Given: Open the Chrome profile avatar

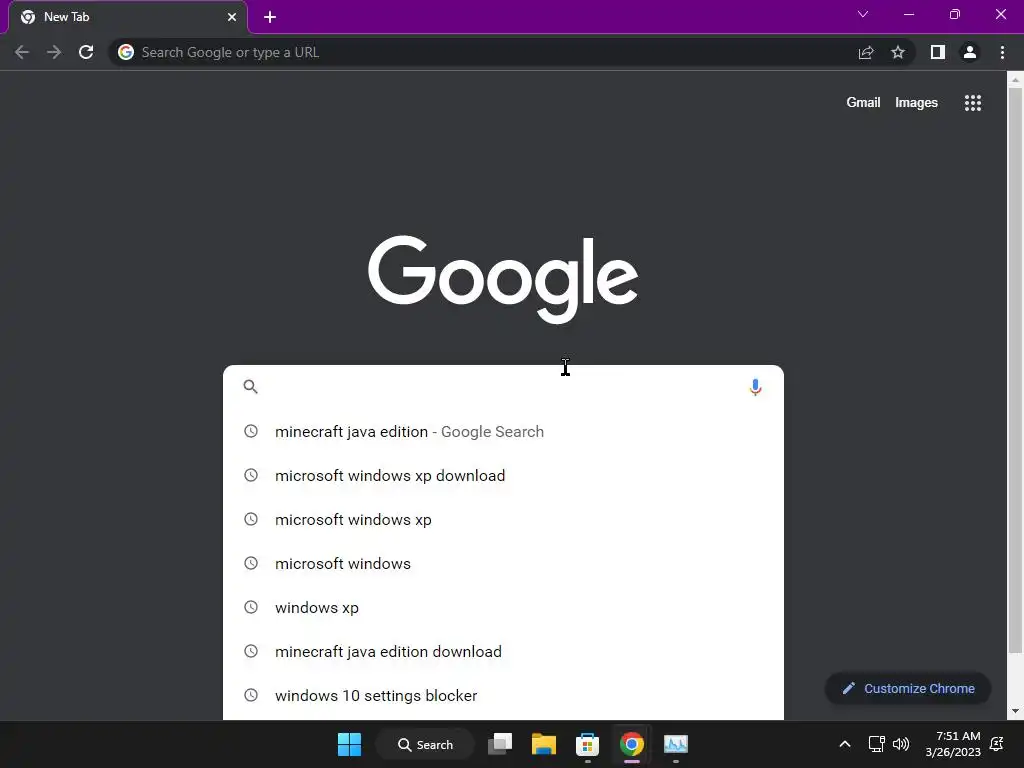Looking at the screenshot, I should pos(970,52).
